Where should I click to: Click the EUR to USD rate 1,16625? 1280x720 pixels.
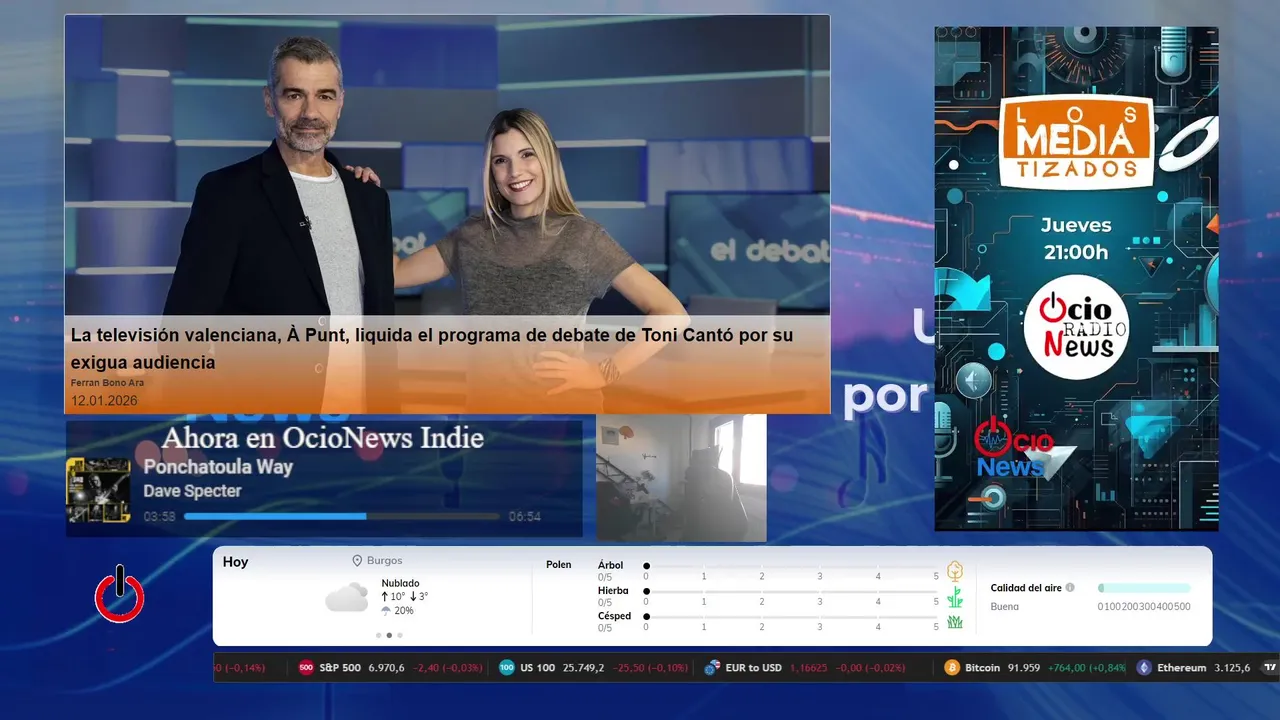point(810,668)
